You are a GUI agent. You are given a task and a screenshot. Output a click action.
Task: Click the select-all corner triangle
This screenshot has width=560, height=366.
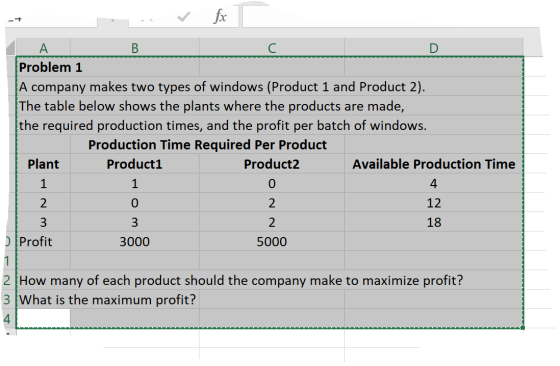click(x=11, y=47)
